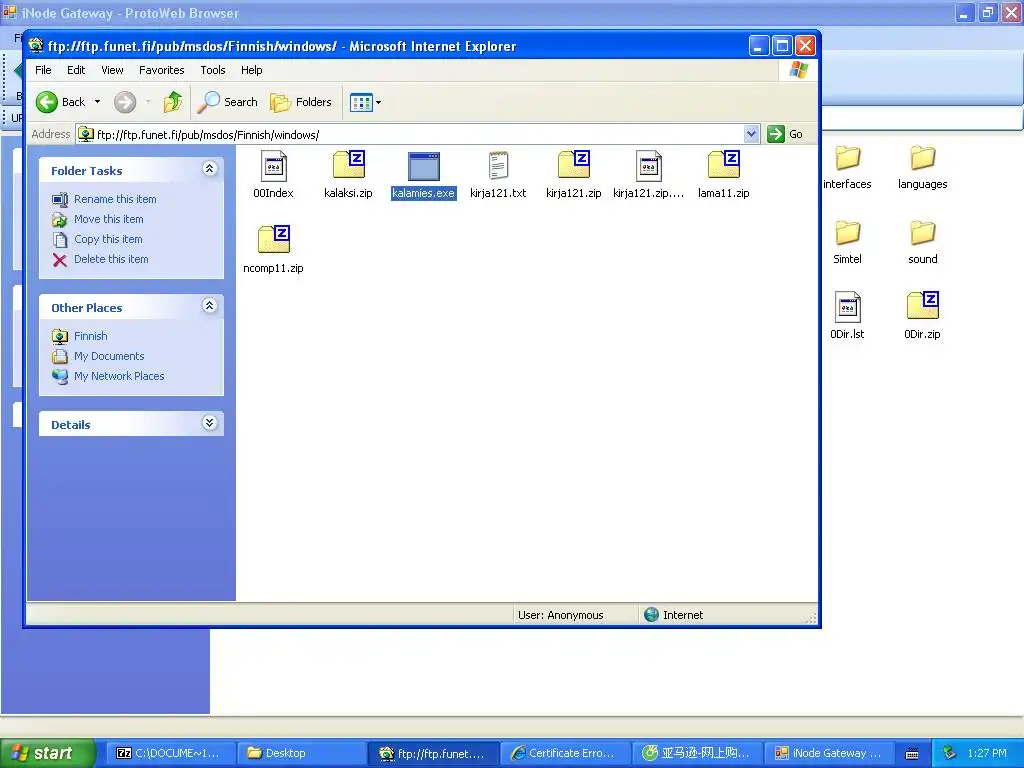1024x768 pixels.
Task: Open the interfaces folder in the background window
Action: pyautogui.click(x=848, y=158)
